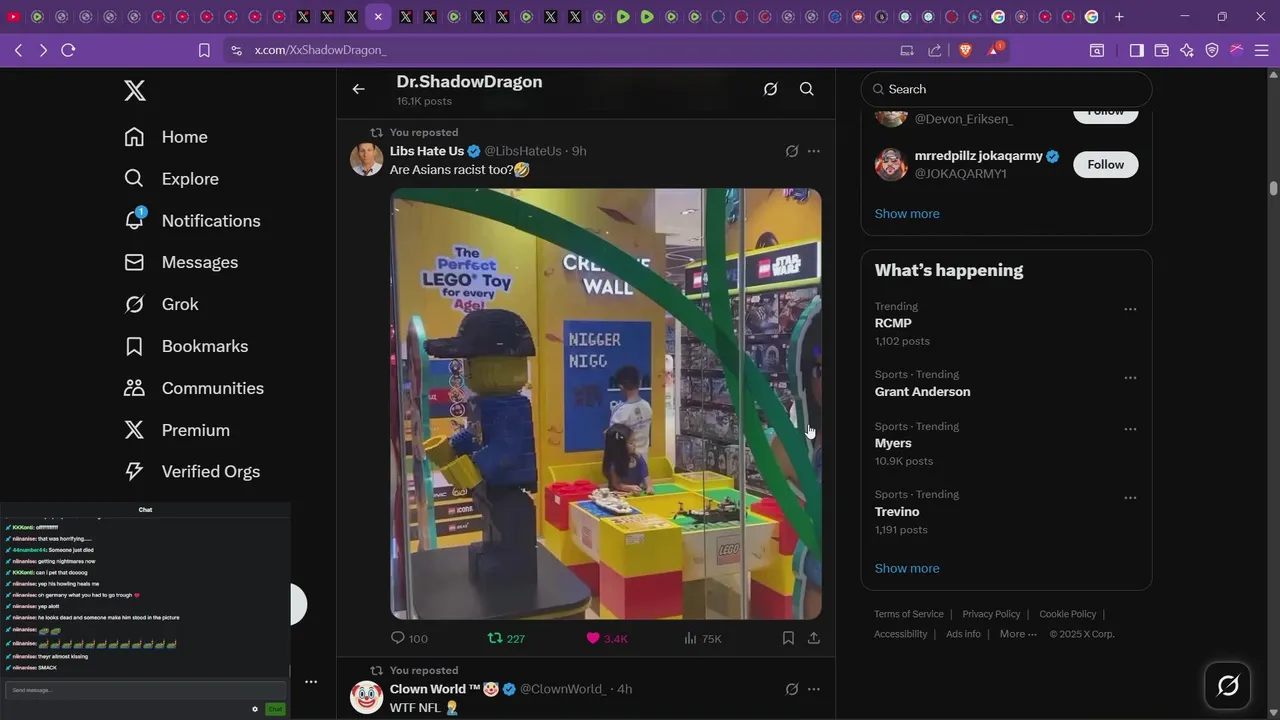Click the Grok explain icon on Libs Hate Us post
This screenshot has height=720, width=1280.
pos(792,151)
